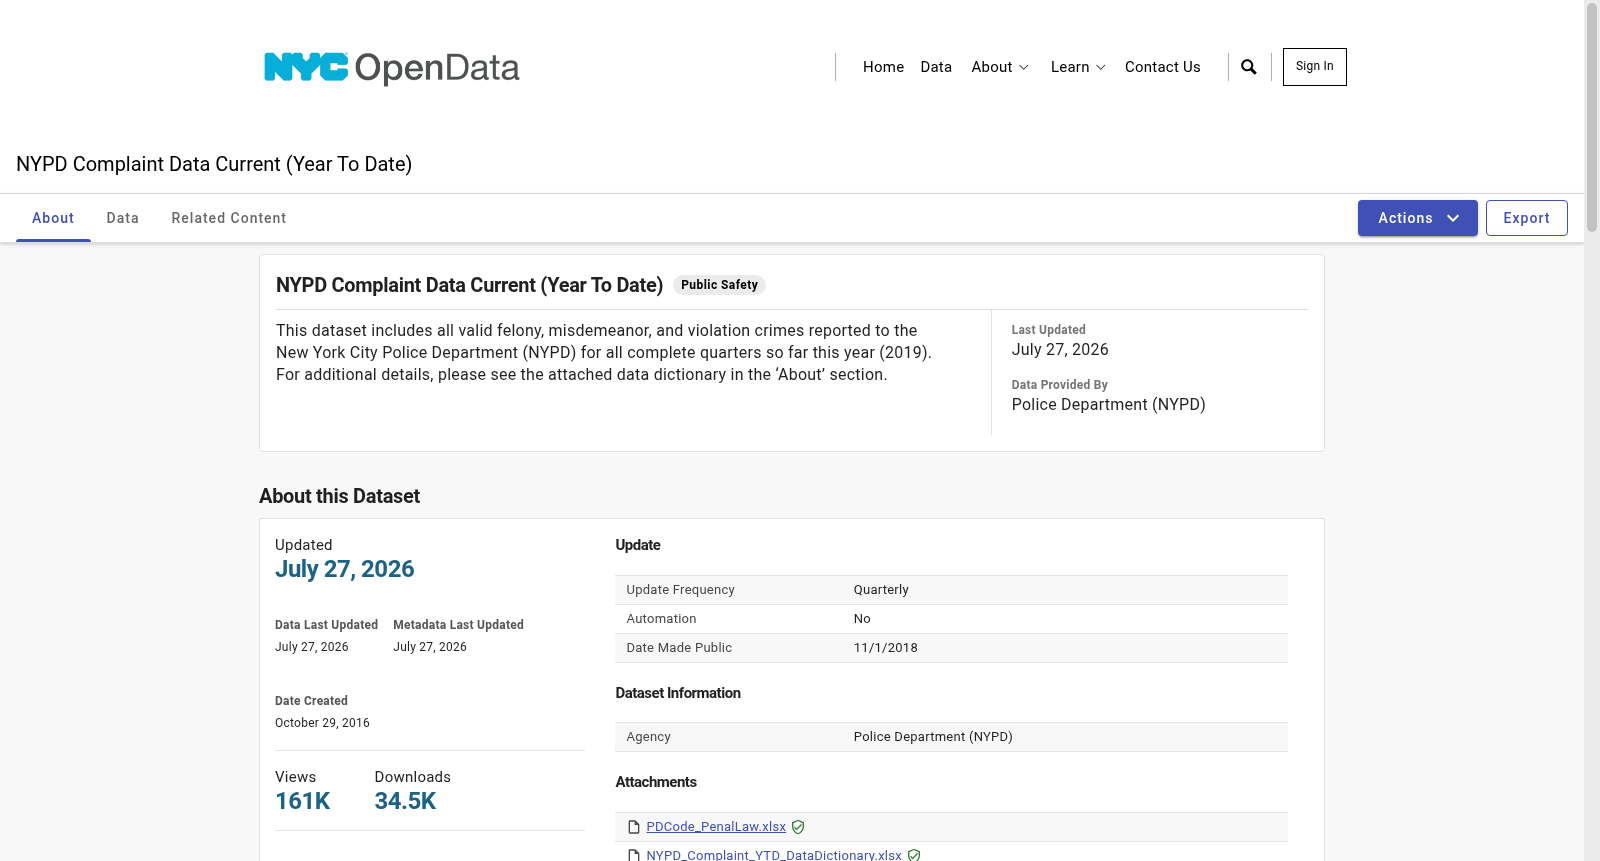Open Data in the top navigation
The image size is (1600, 861).
click(x=936, y=67)
